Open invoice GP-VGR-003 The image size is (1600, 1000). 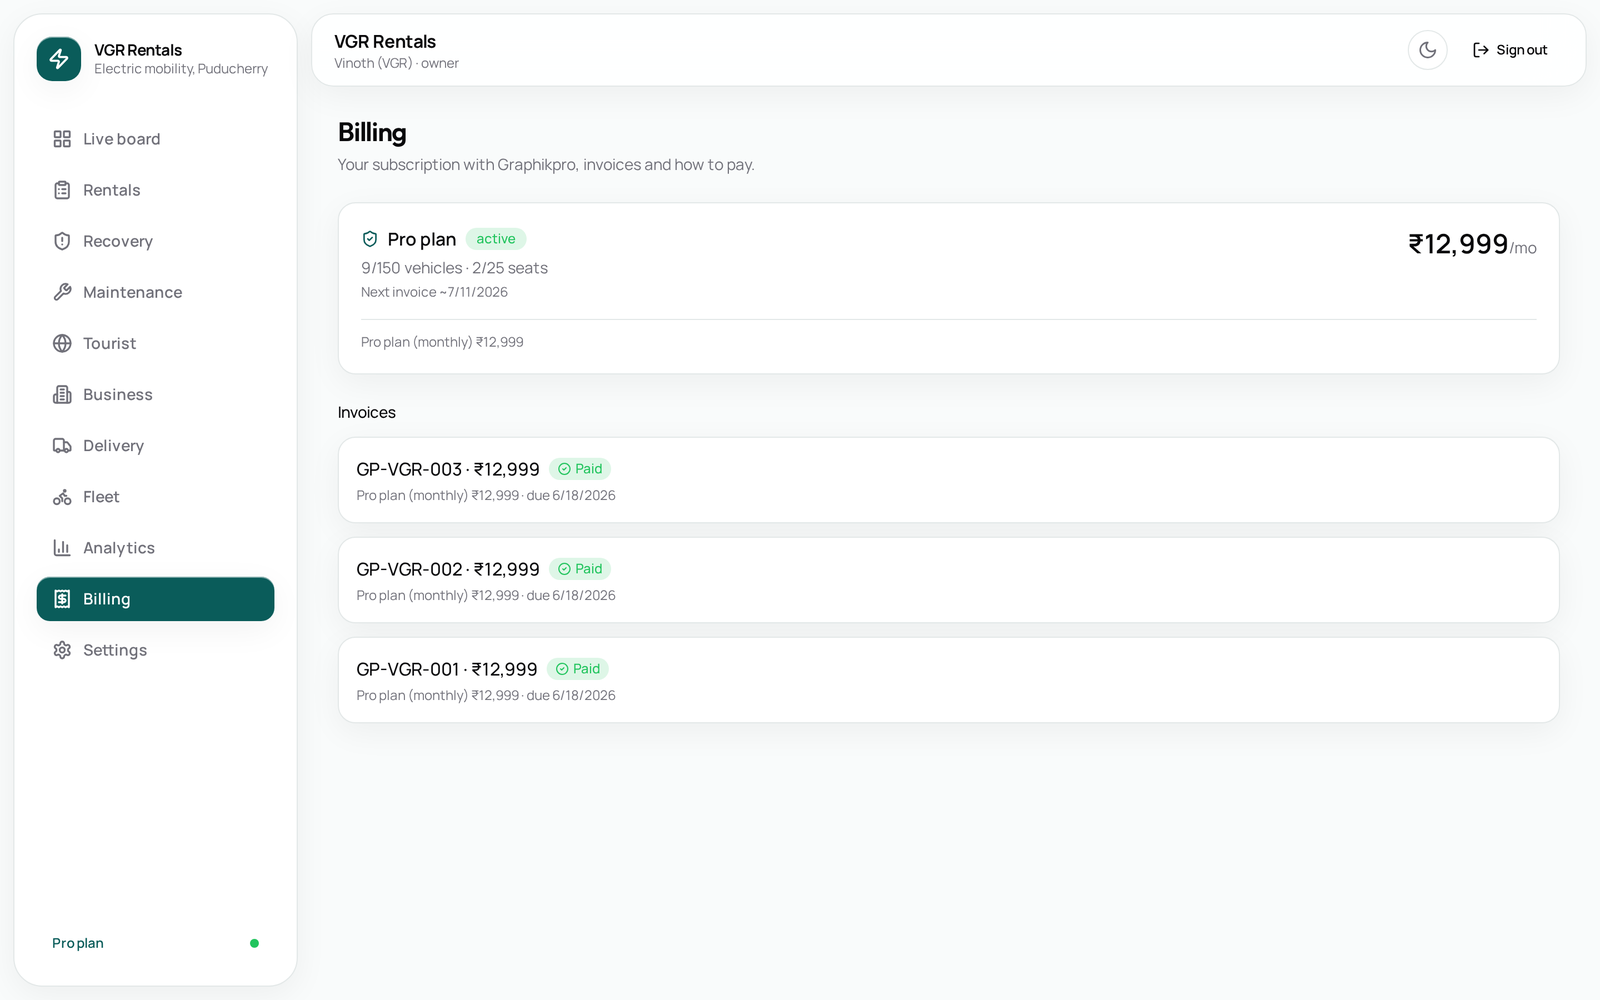coord(948,480)
